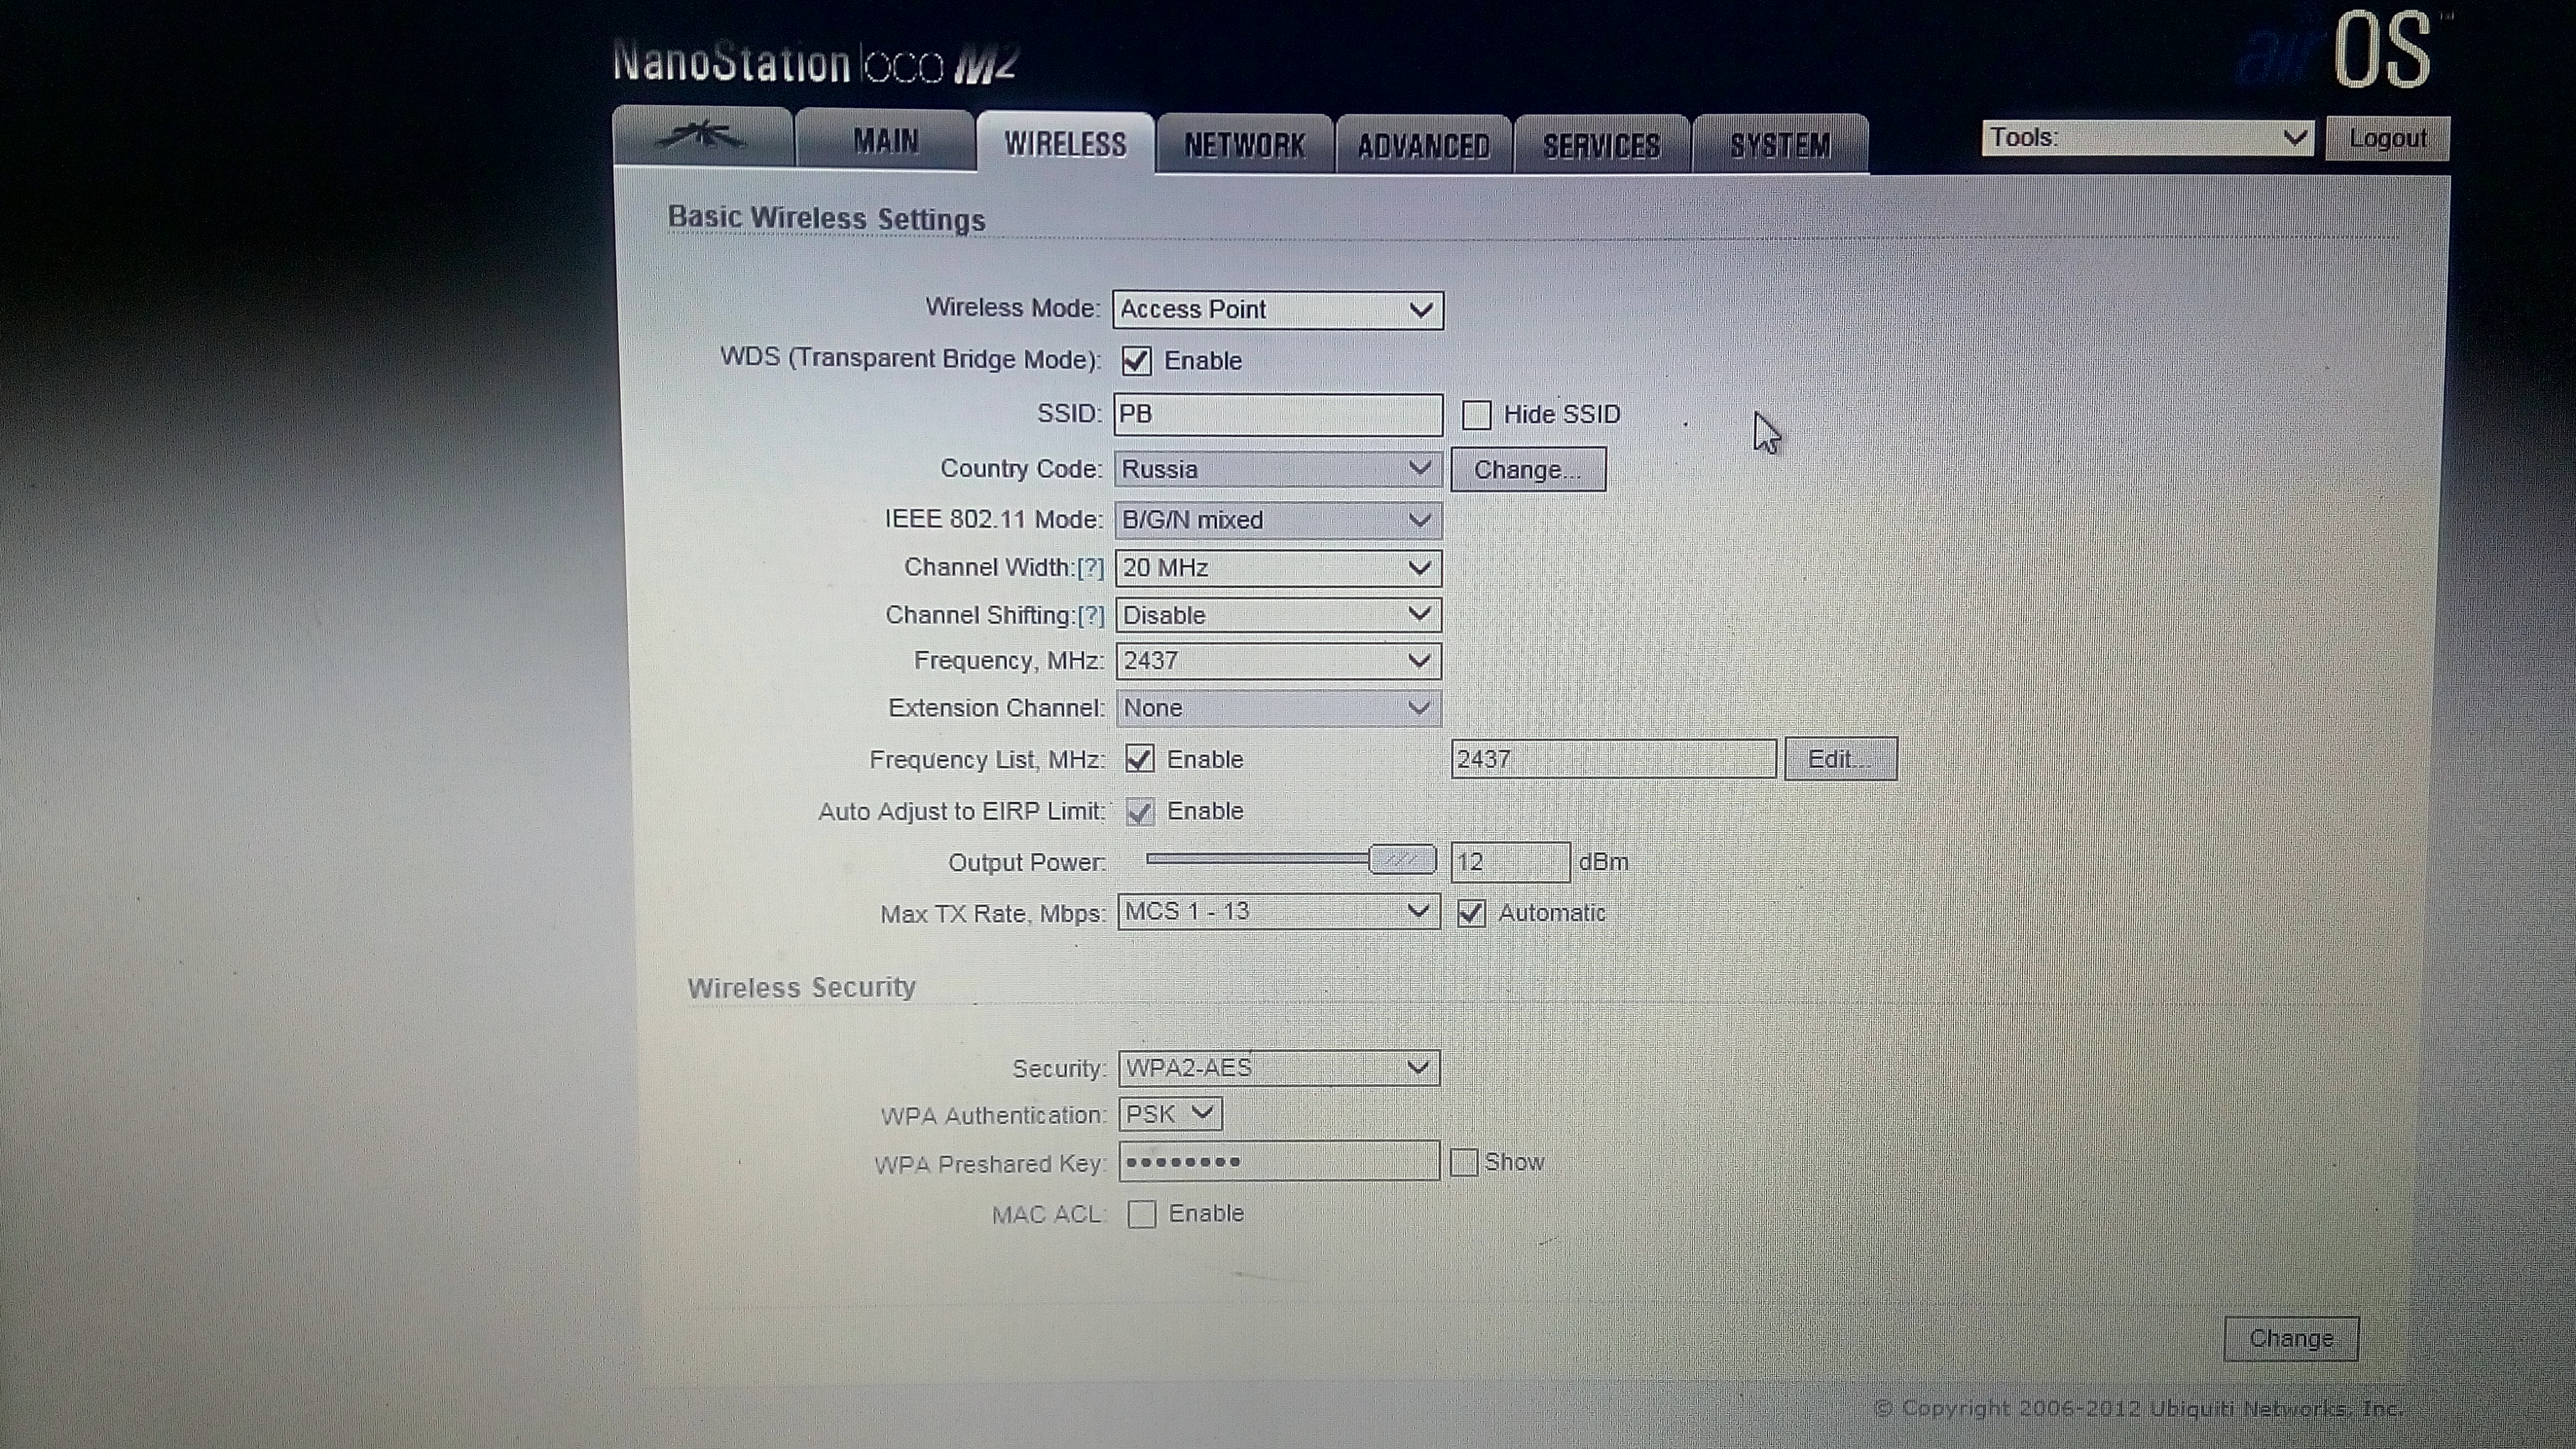The image size is (2576, 1449).
Task: Click Channel Width help [?] link
Action: click(x=1090, y=568)
